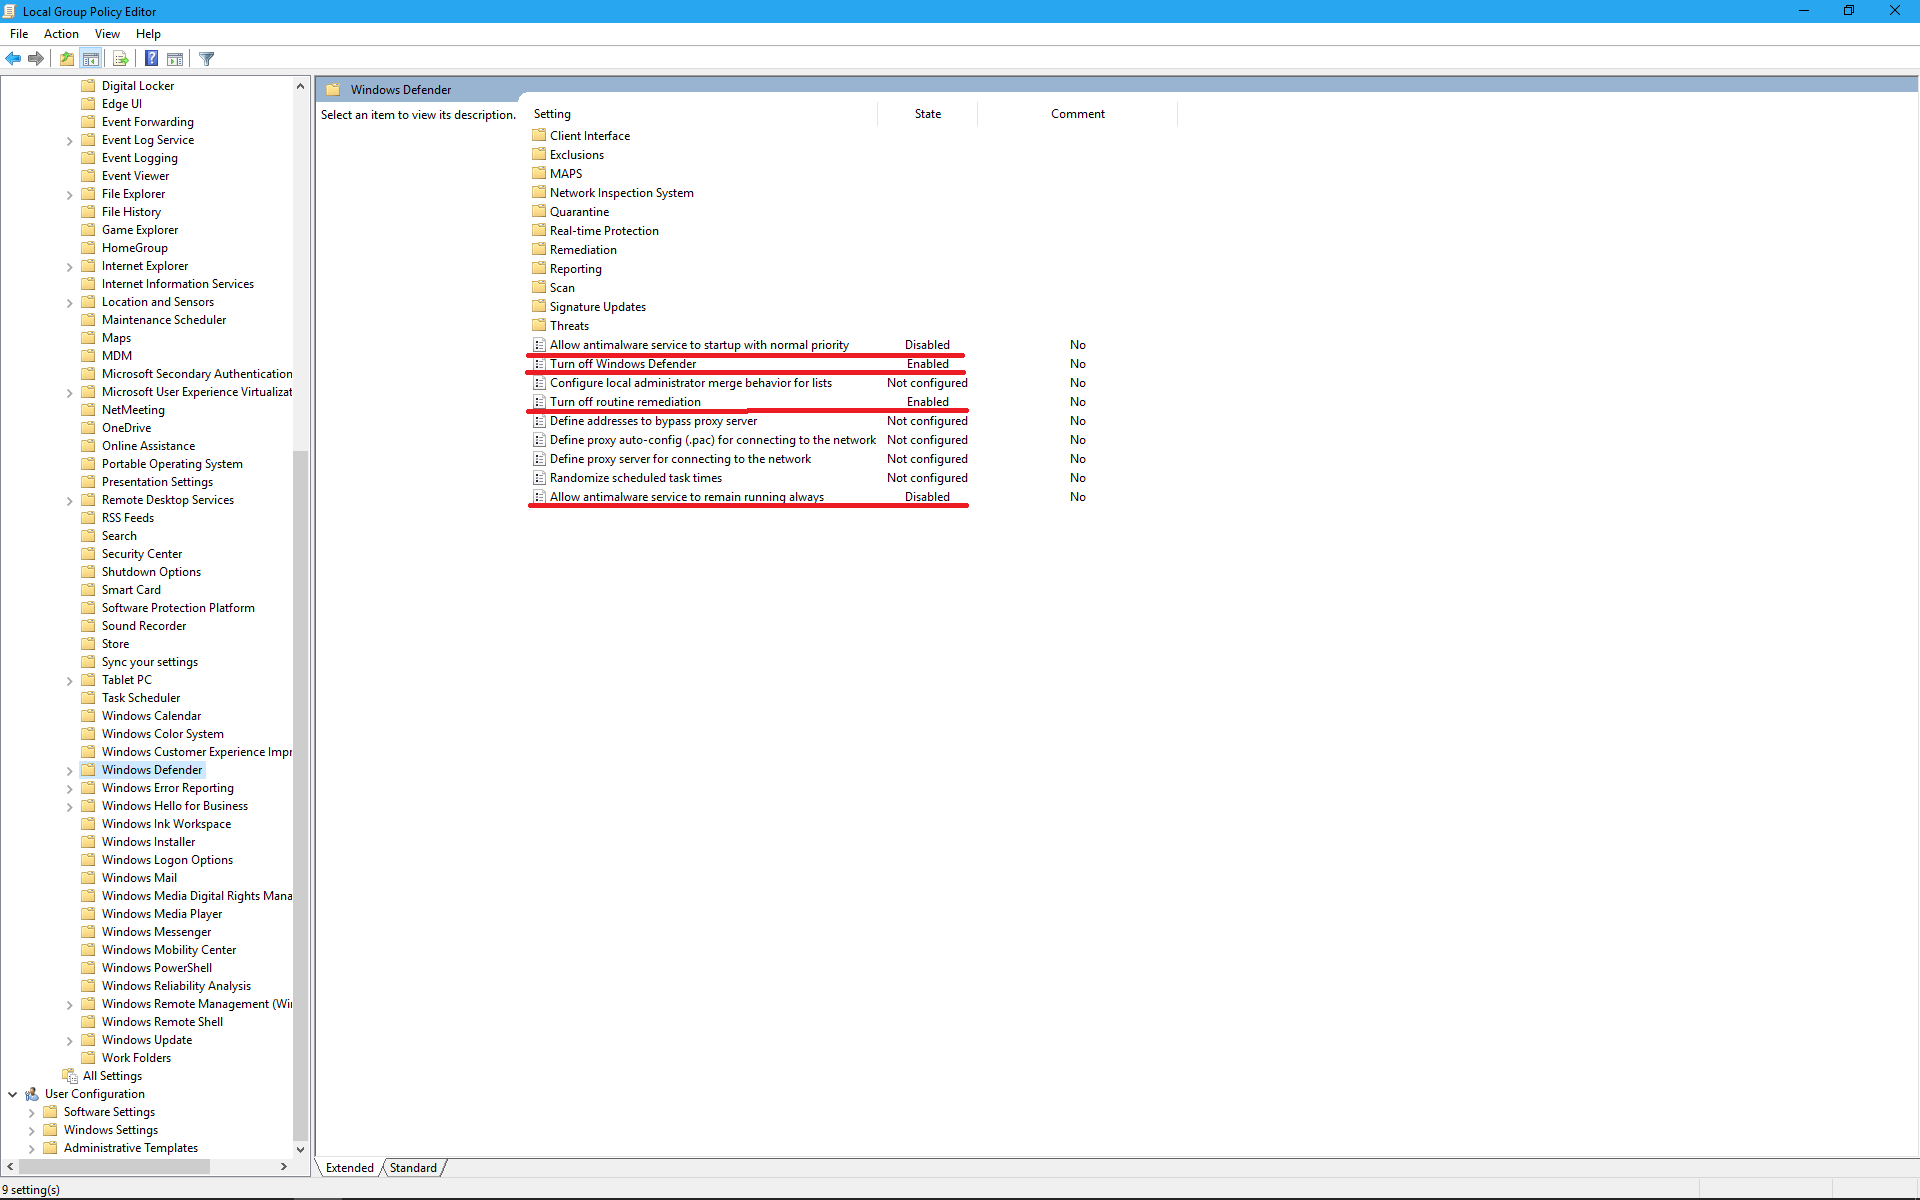The image size is (1920, 1200).
Task: Open the Help toolbar icon
Action: pyautogui.click(x=151, y=59)
